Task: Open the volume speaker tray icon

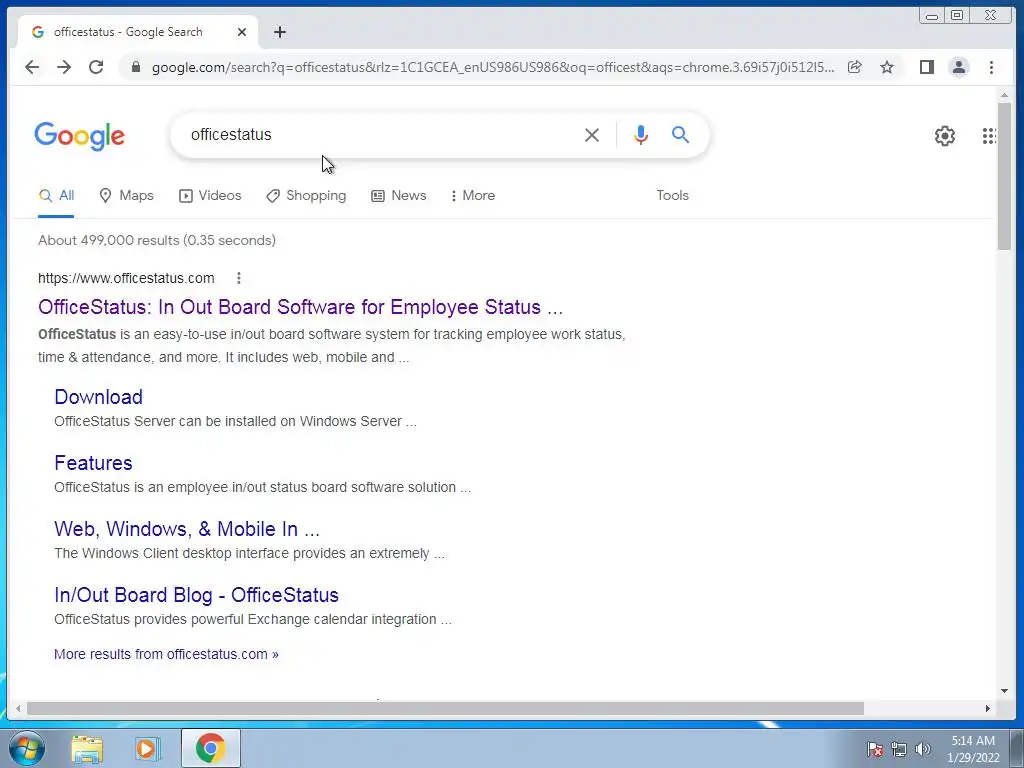Action: coord(923,749)
